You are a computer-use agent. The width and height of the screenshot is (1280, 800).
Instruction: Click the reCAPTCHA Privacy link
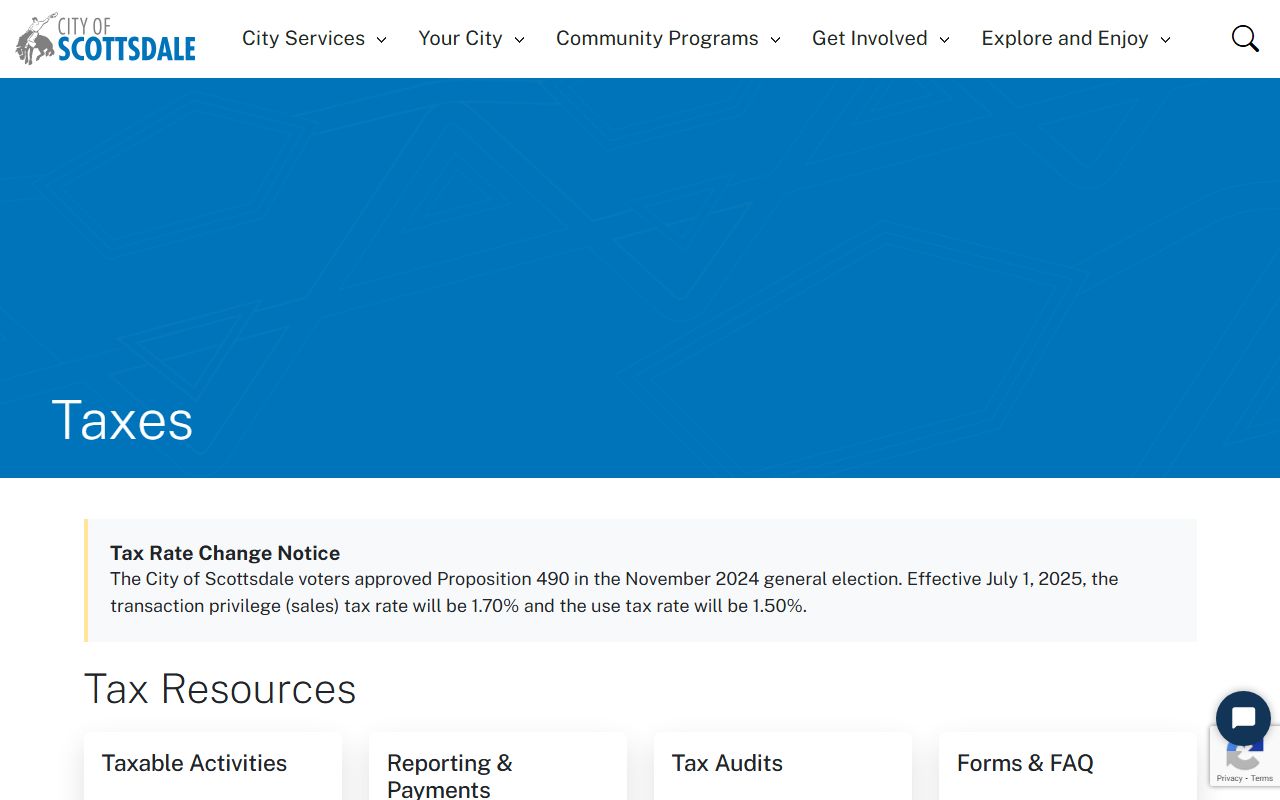pos(1229,778)
